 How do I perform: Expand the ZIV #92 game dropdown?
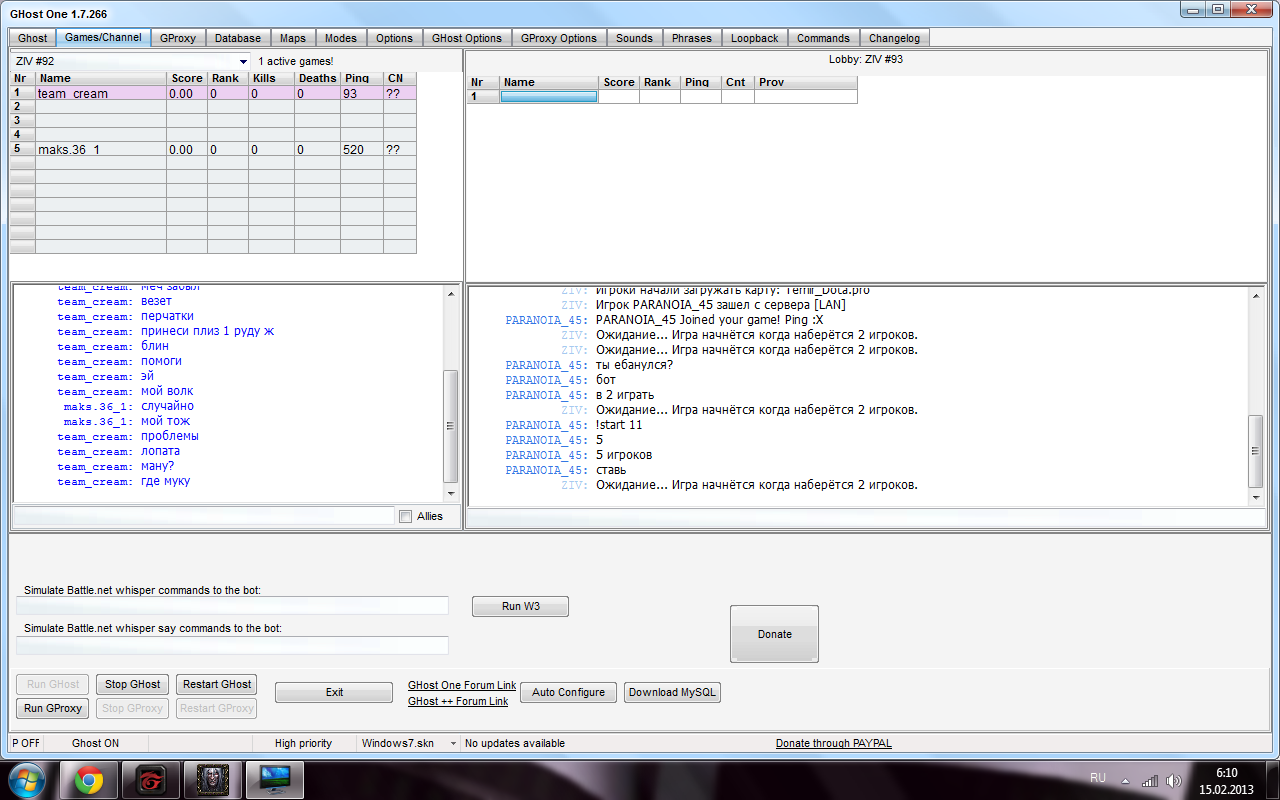(243, 61)
